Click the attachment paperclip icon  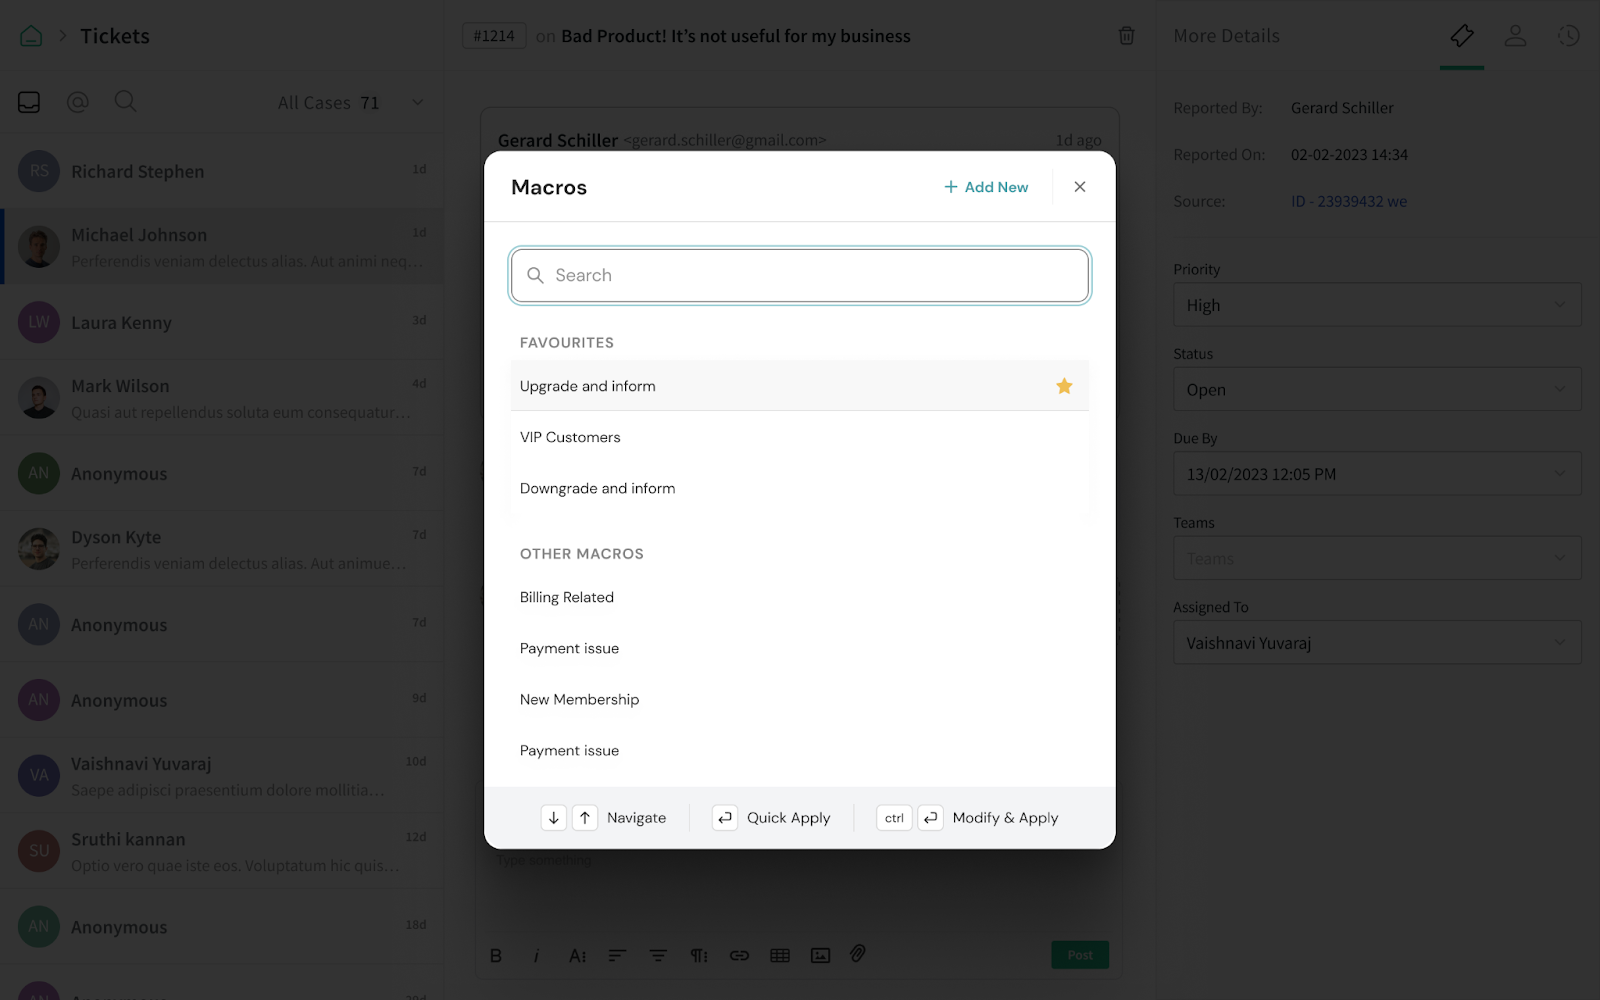point(858,954)
